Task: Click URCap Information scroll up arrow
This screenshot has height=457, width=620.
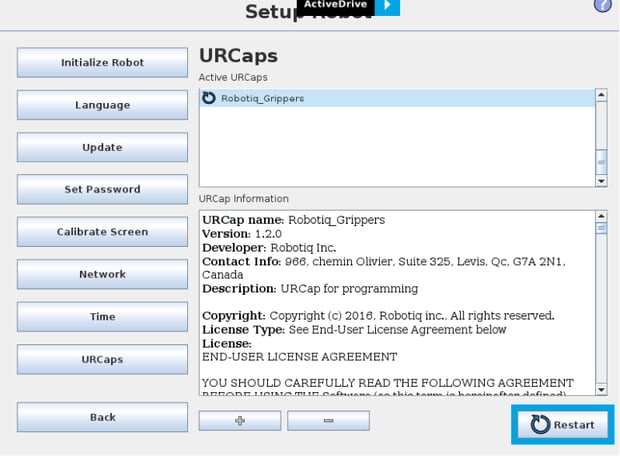Action: click(x=601, y=216)
